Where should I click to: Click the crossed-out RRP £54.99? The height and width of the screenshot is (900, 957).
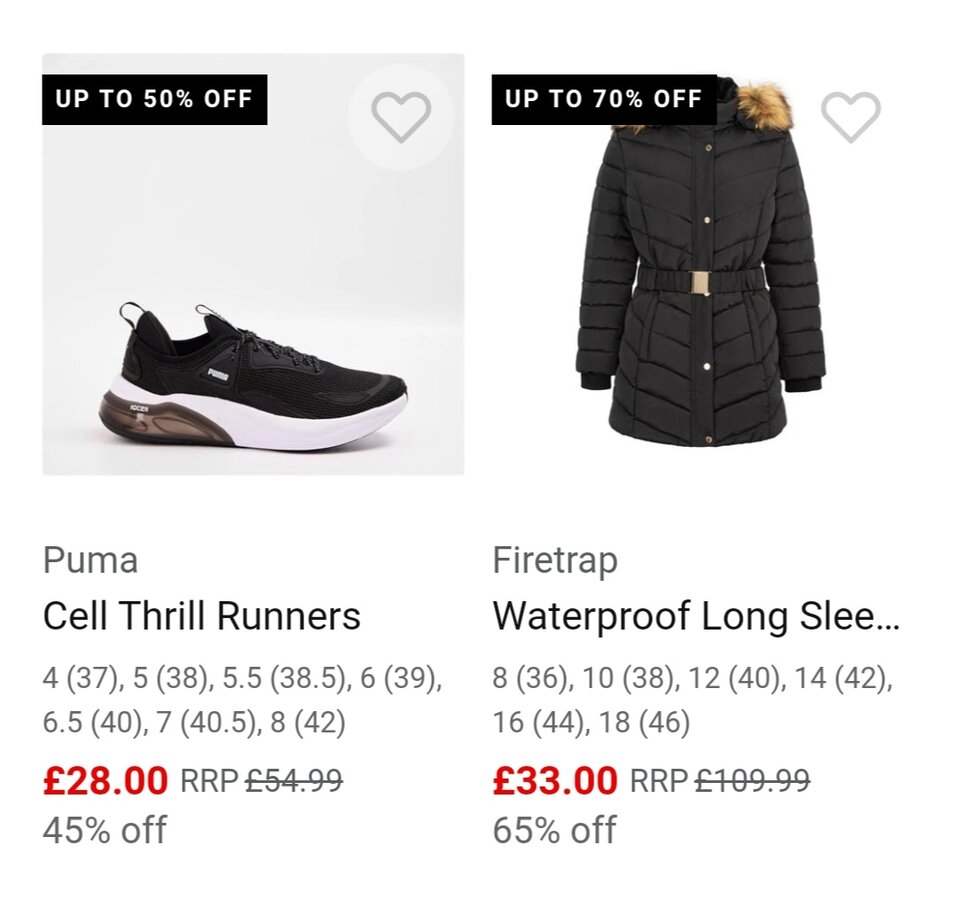(x=293, y=781)
